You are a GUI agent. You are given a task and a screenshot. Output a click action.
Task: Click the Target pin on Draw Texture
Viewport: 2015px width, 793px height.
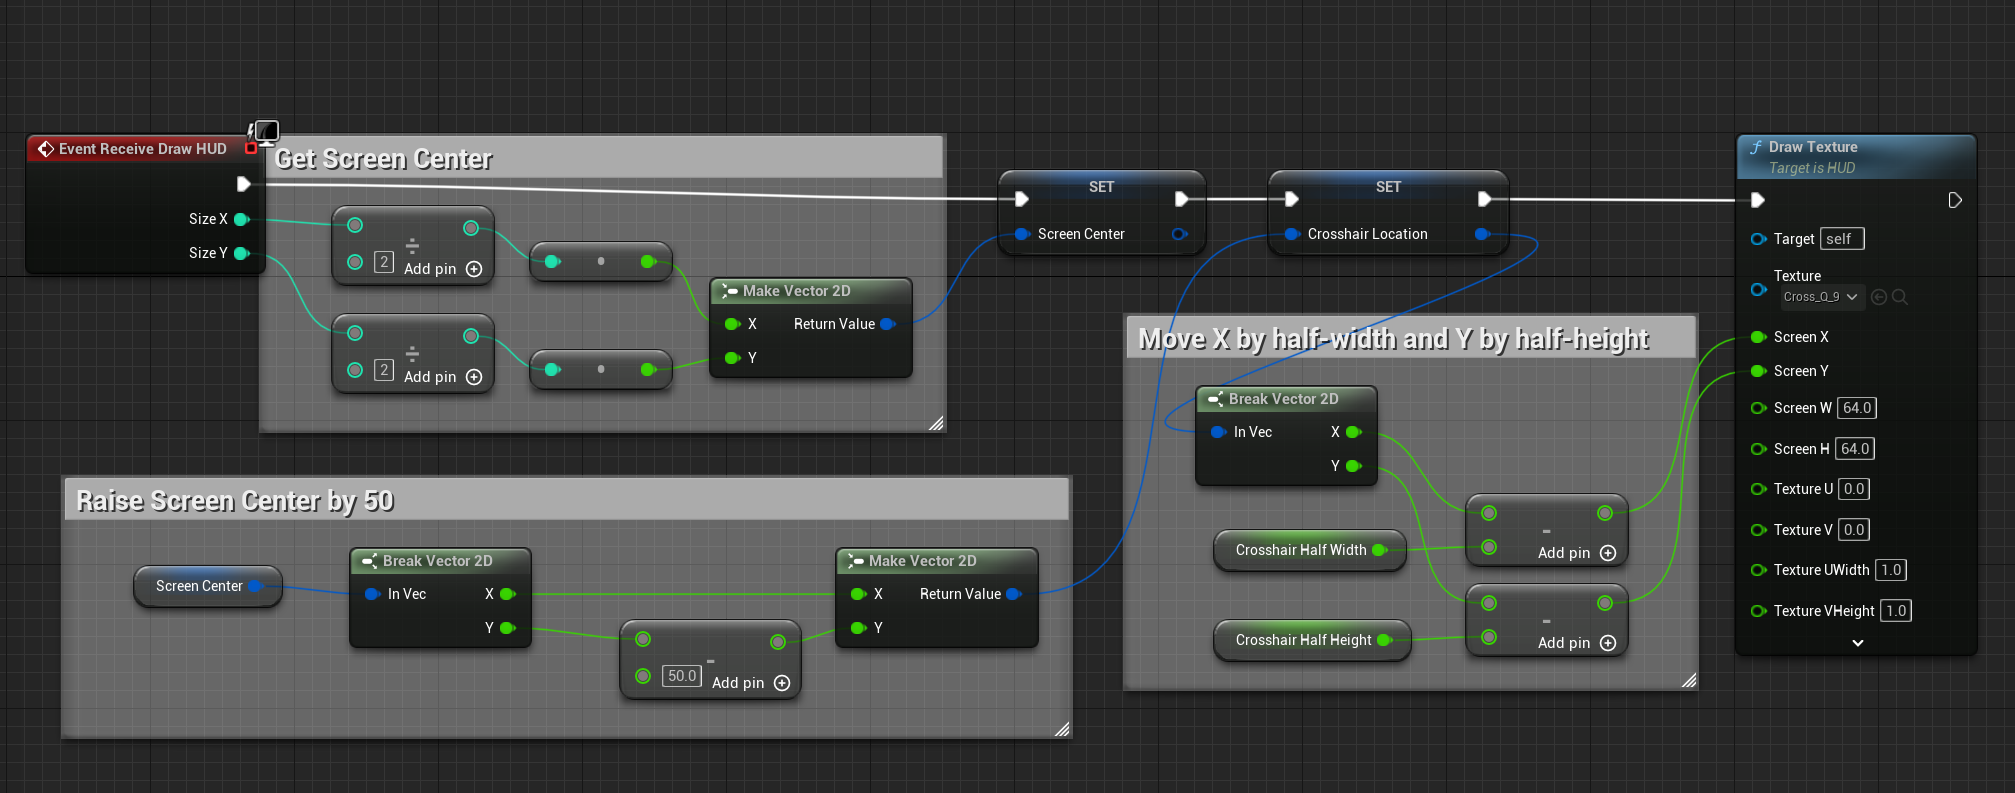point(1758,239)
